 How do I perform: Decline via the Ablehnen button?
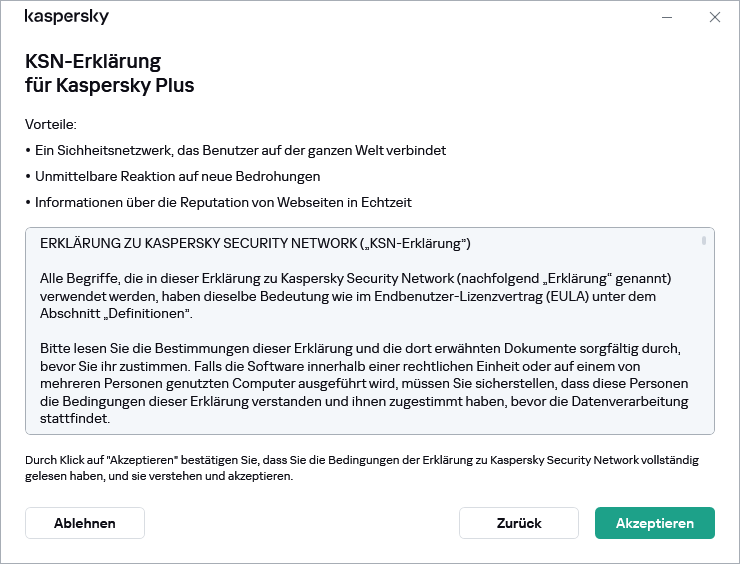tap(85, 523)
